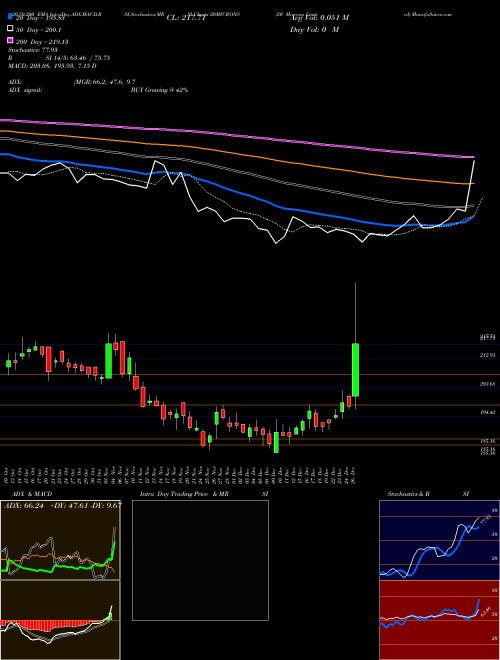The width and height of the screenshot is (500, 660).
Task: Click the 'Stochastics & R' panel title
Action: pos(408,494)
